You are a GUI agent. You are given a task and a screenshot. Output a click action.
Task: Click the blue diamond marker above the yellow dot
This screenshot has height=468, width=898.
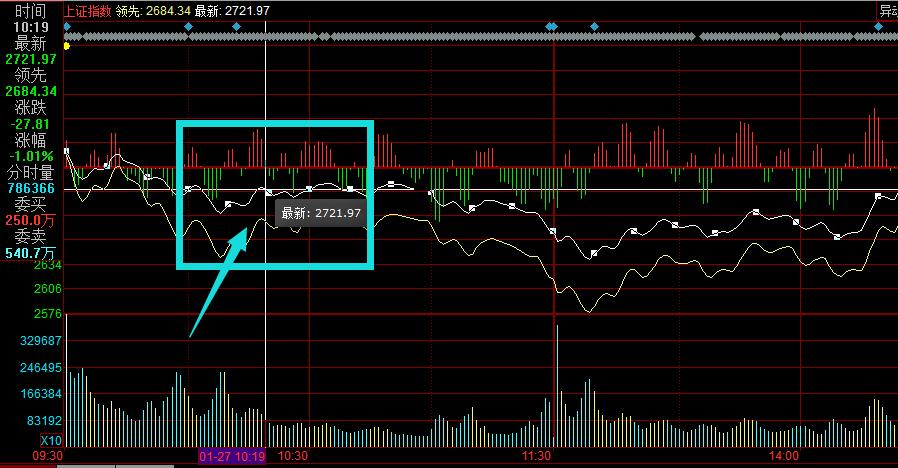pyautogui.click(x=67, y=26)
